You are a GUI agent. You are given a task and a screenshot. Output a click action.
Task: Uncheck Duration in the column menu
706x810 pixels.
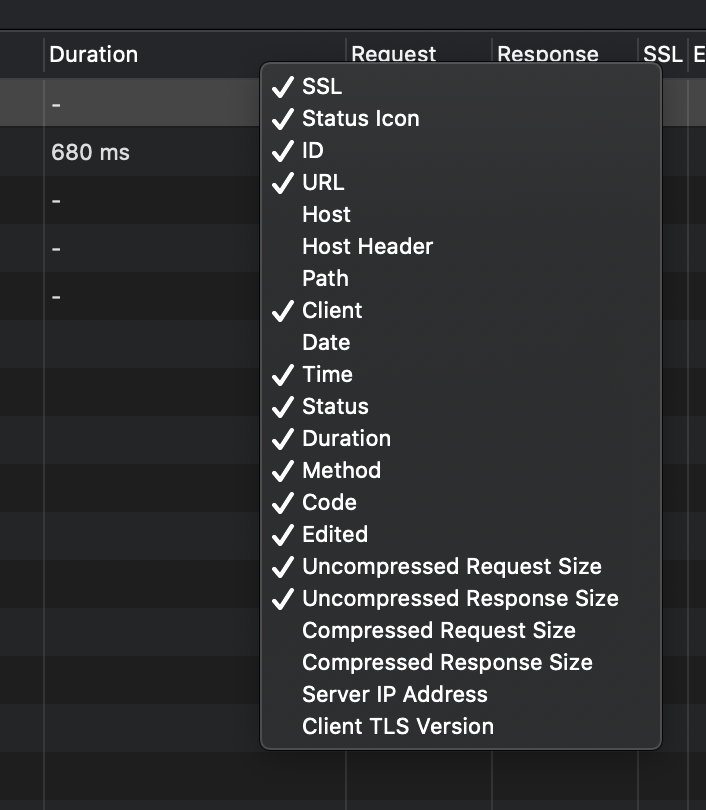tap(461, 439)
